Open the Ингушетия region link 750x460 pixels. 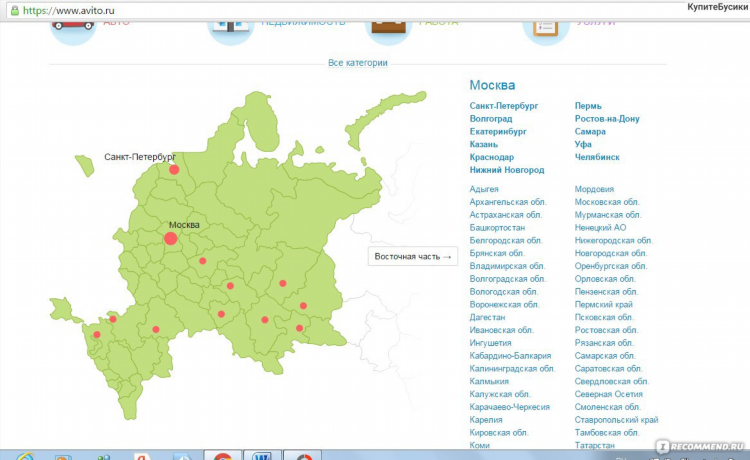490,343
